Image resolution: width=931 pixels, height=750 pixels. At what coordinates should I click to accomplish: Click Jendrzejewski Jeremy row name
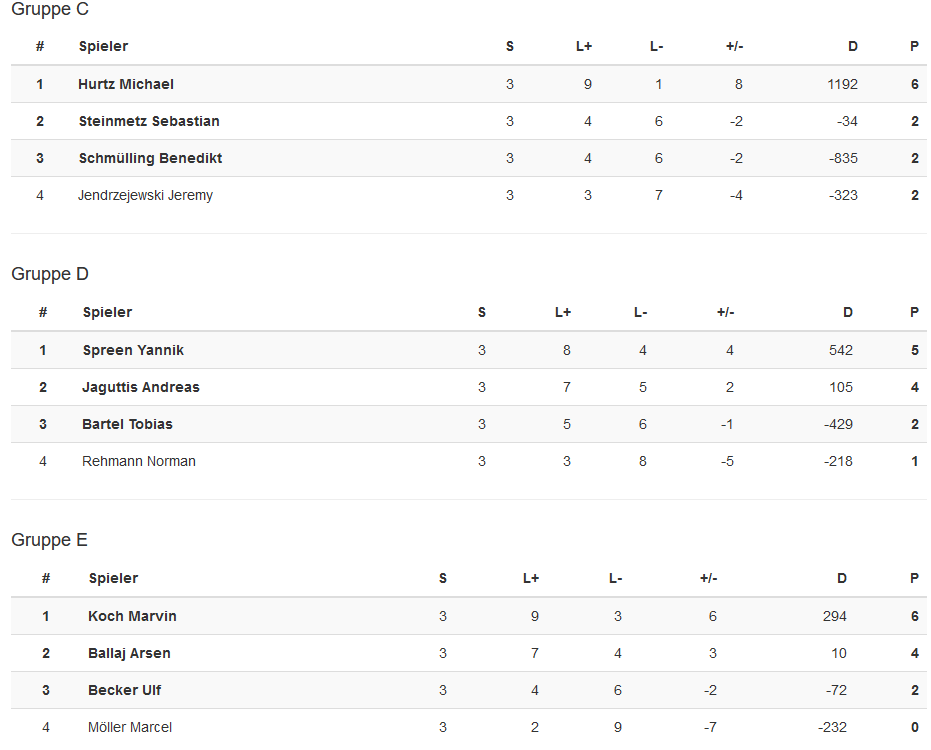click(145, 196)
